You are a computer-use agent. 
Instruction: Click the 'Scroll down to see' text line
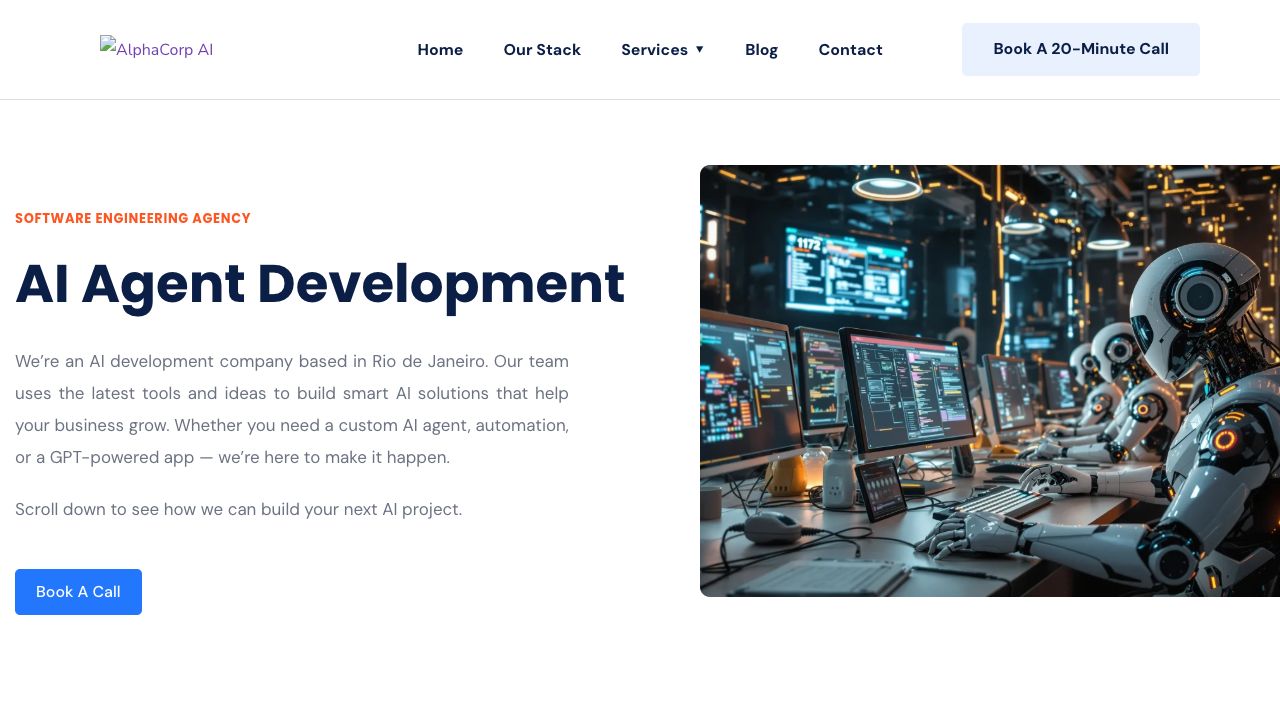click(238, 509)
